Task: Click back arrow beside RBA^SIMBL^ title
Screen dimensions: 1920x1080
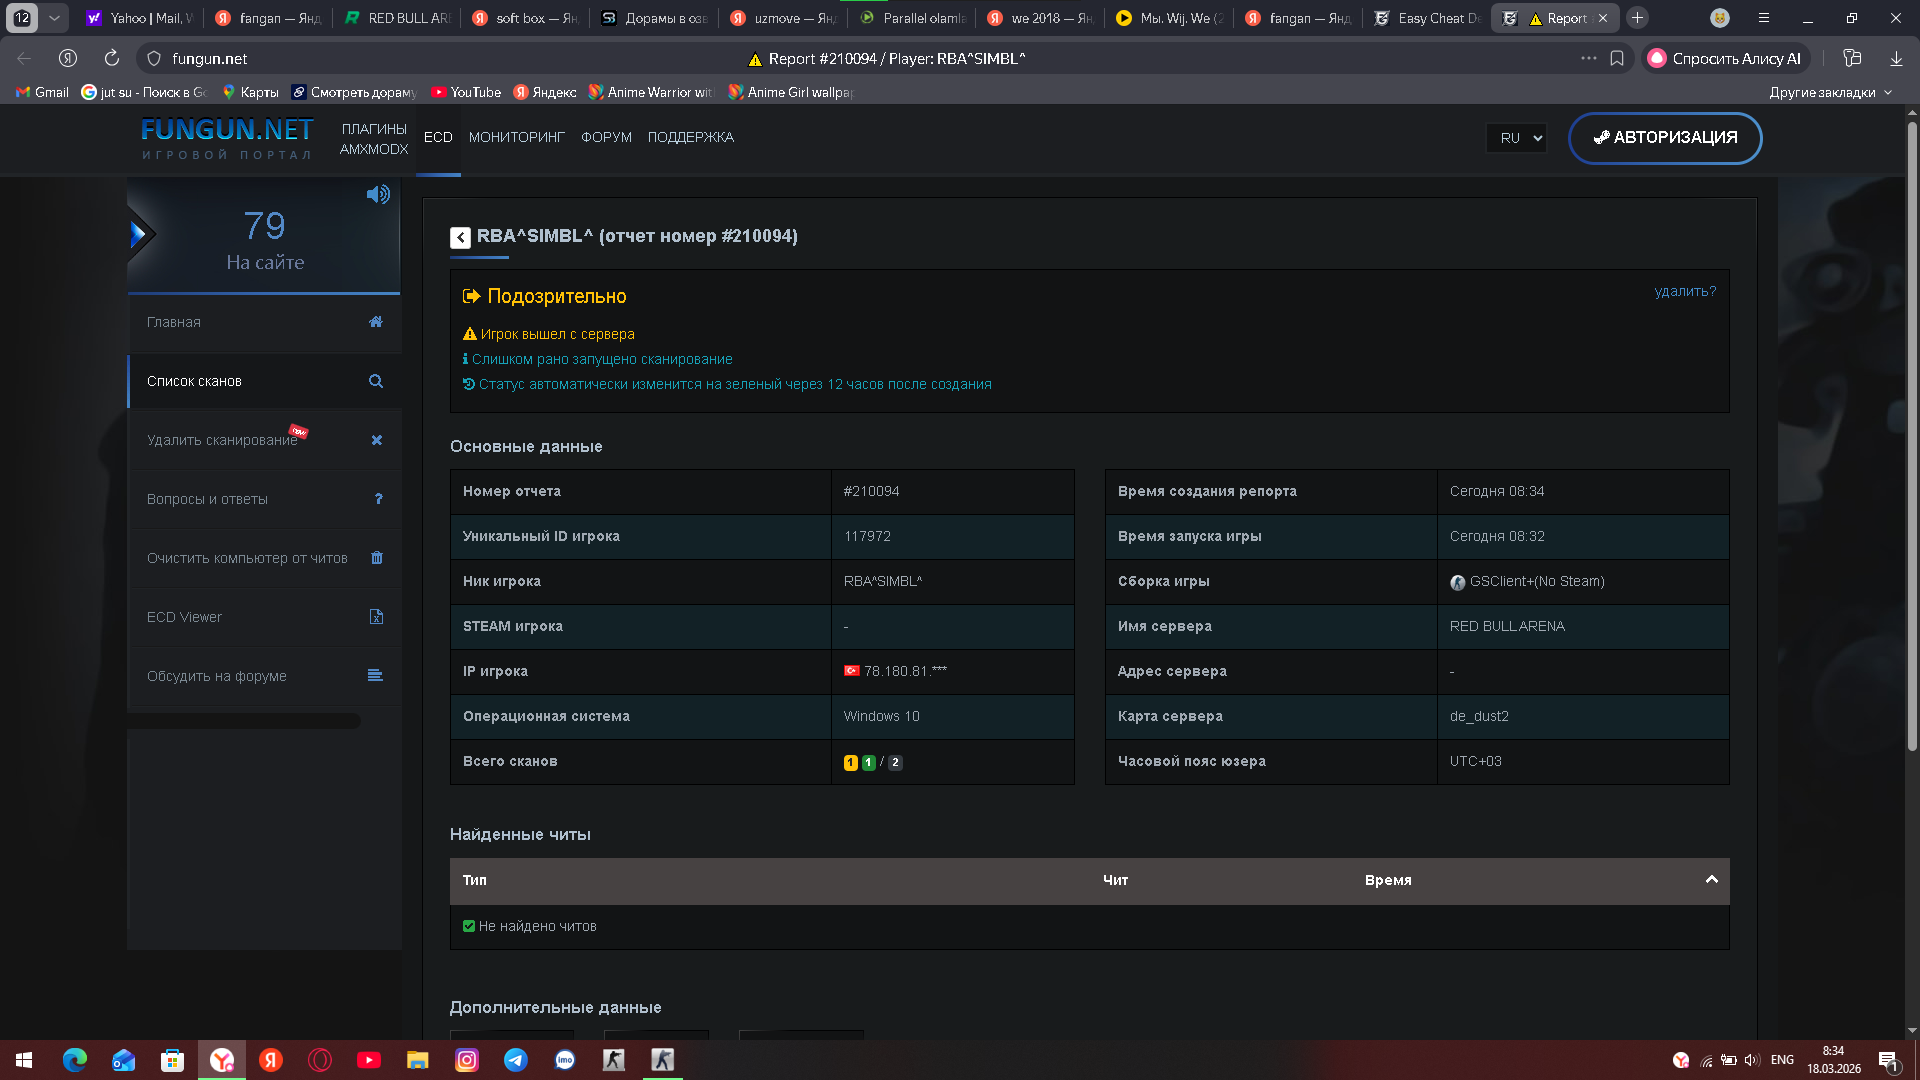Action: point(460,238)
